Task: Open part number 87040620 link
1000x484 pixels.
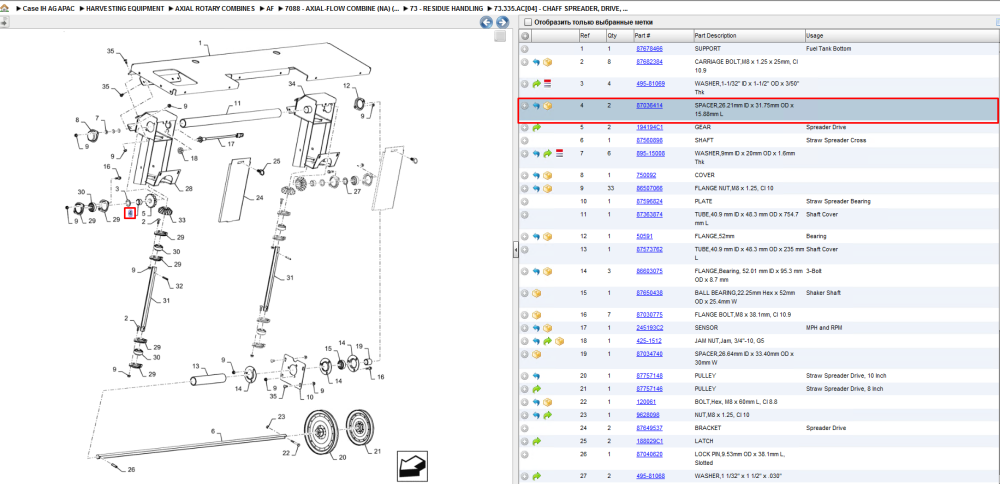Action: tap(649, 454)
